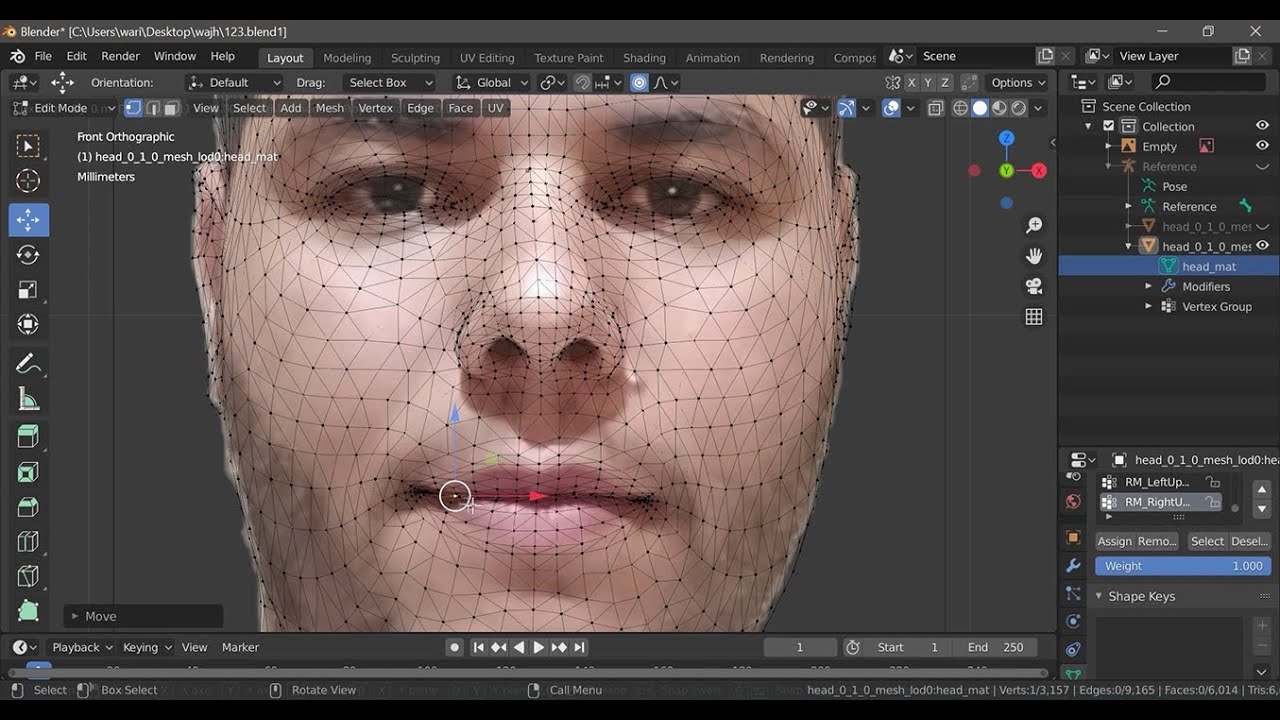This screenshot has width=1280, height=720.
Task: Open the Keying dropdown in timeline
Action: pyautogui.click(x=147, y=647)
